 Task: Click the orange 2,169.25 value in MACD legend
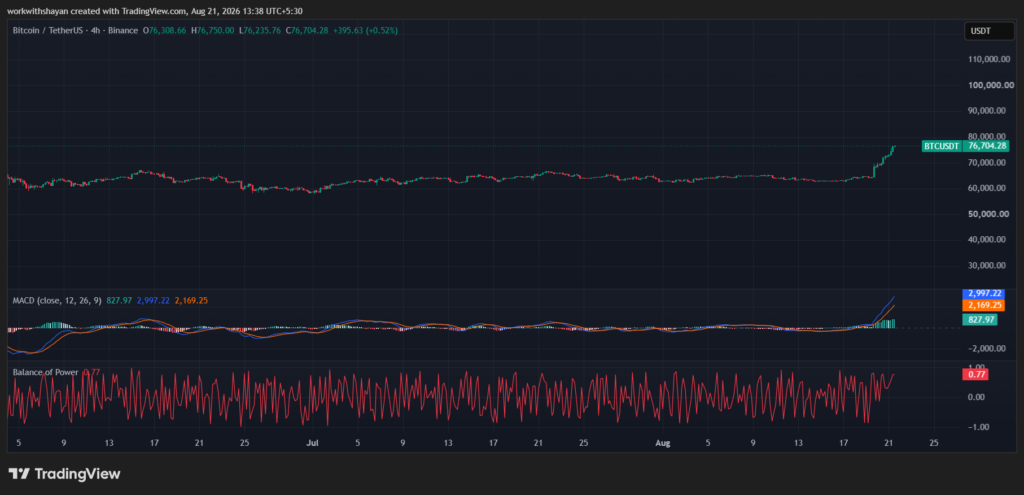pos(191,300)
